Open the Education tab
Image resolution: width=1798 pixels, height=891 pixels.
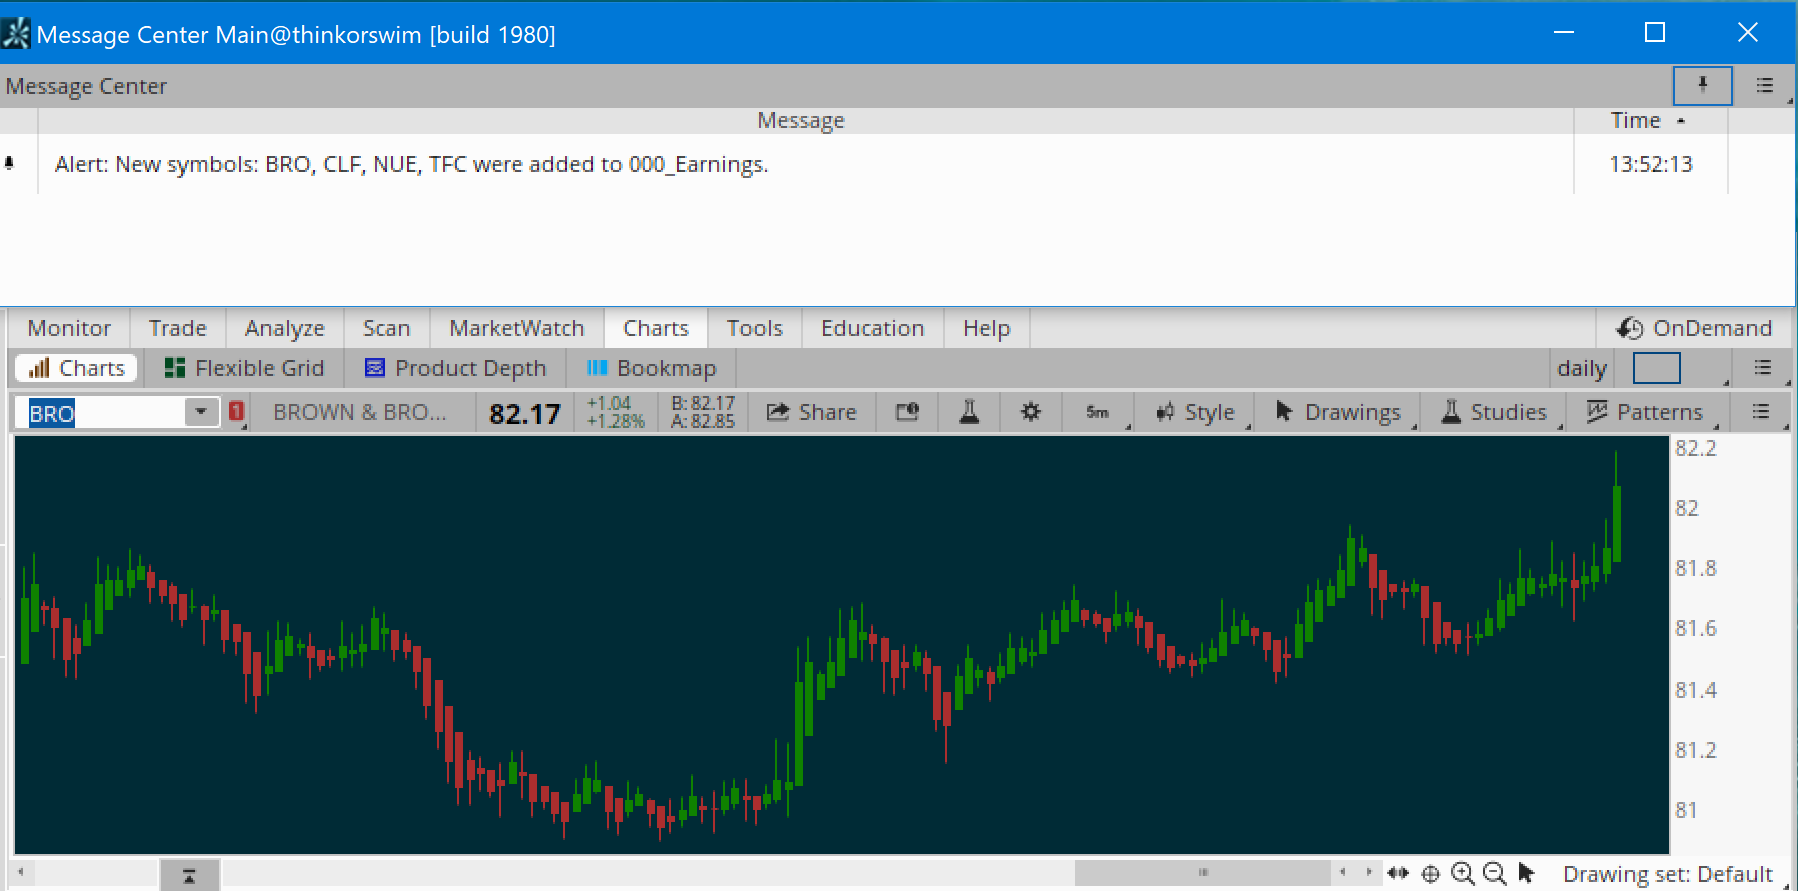872,328
